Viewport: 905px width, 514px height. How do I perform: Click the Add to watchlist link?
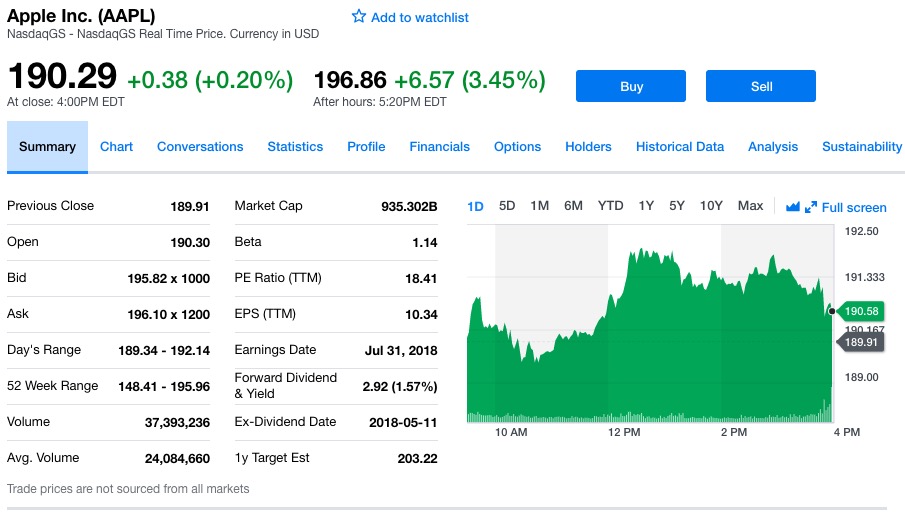(x=420, y=17)
